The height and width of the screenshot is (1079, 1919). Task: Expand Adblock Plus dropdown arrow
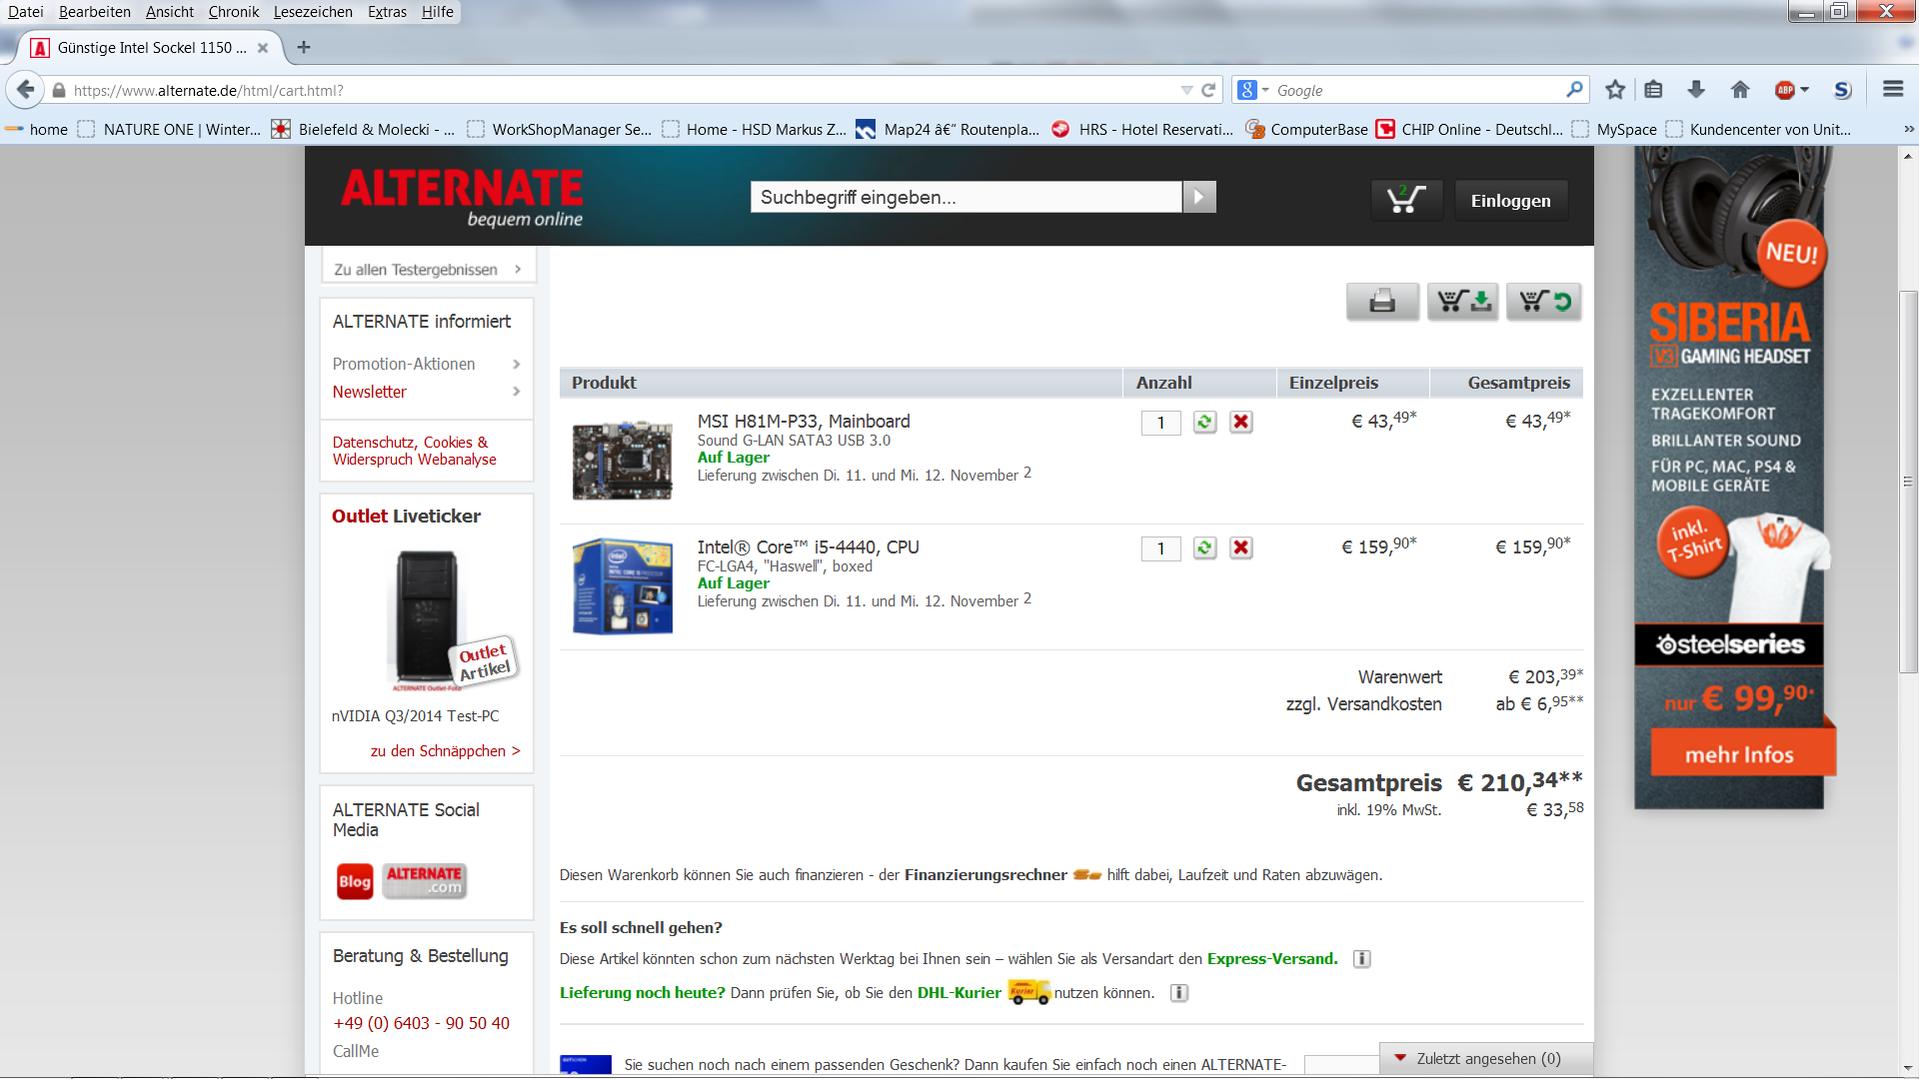click(x=1805, y=90)
